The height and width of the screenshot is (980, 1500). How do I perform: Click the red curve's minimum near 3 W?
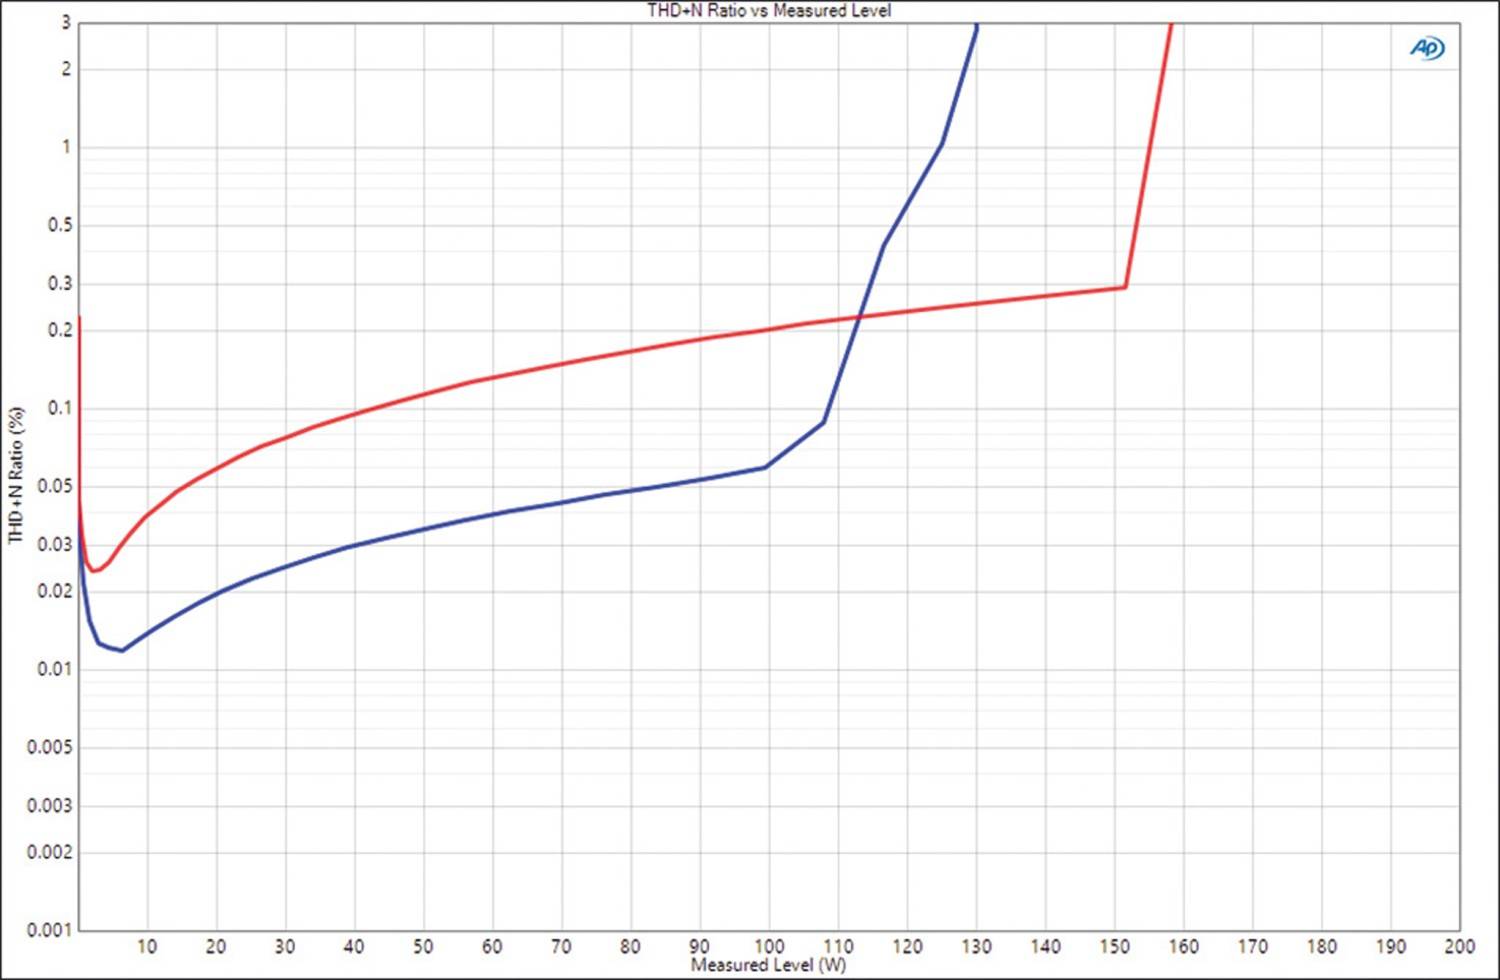[x=95, y=571]
